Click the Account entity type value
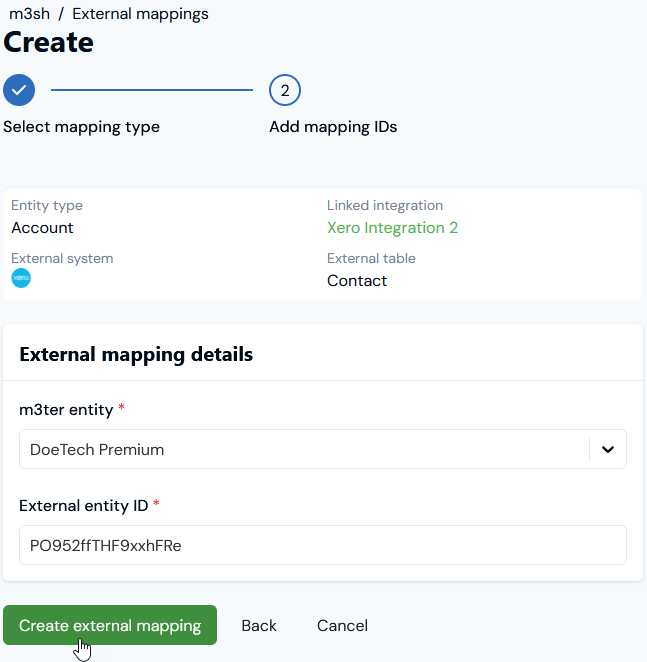647x662 pixels. pyautogui.click(x=42, y=228)
